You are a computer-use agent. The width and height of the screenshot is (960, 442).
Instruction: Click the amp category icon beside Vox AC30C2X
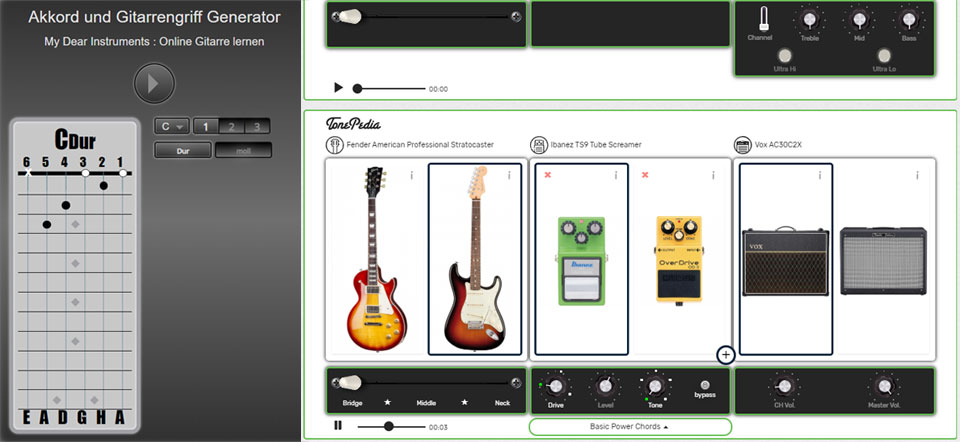[743, 145]
